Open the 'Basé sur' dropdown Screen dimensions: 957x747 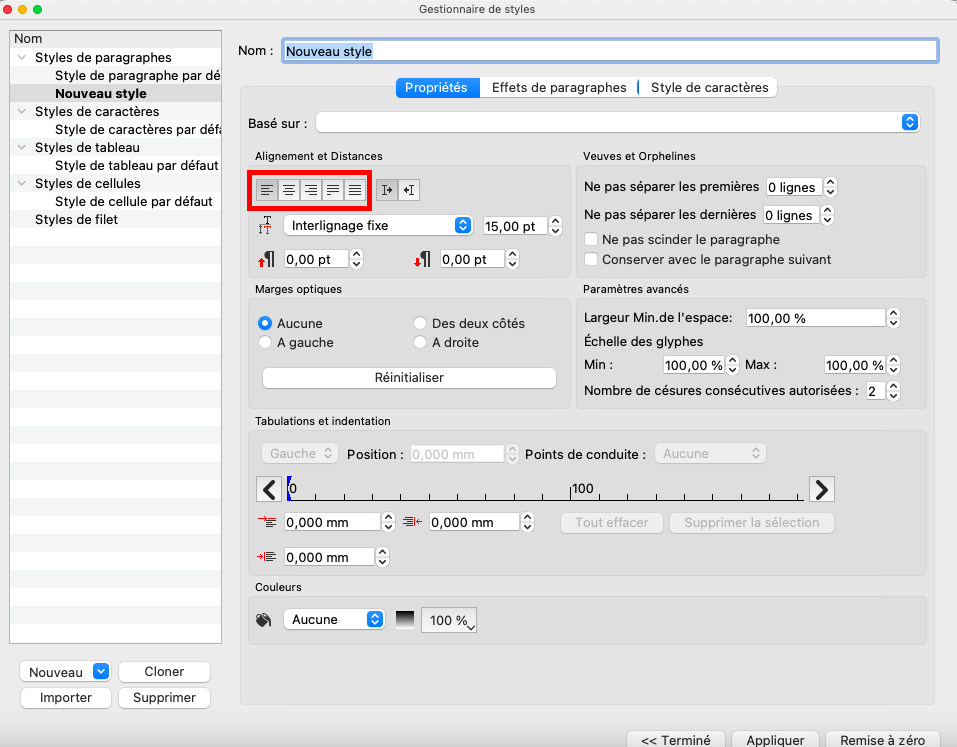coord(617,122)
